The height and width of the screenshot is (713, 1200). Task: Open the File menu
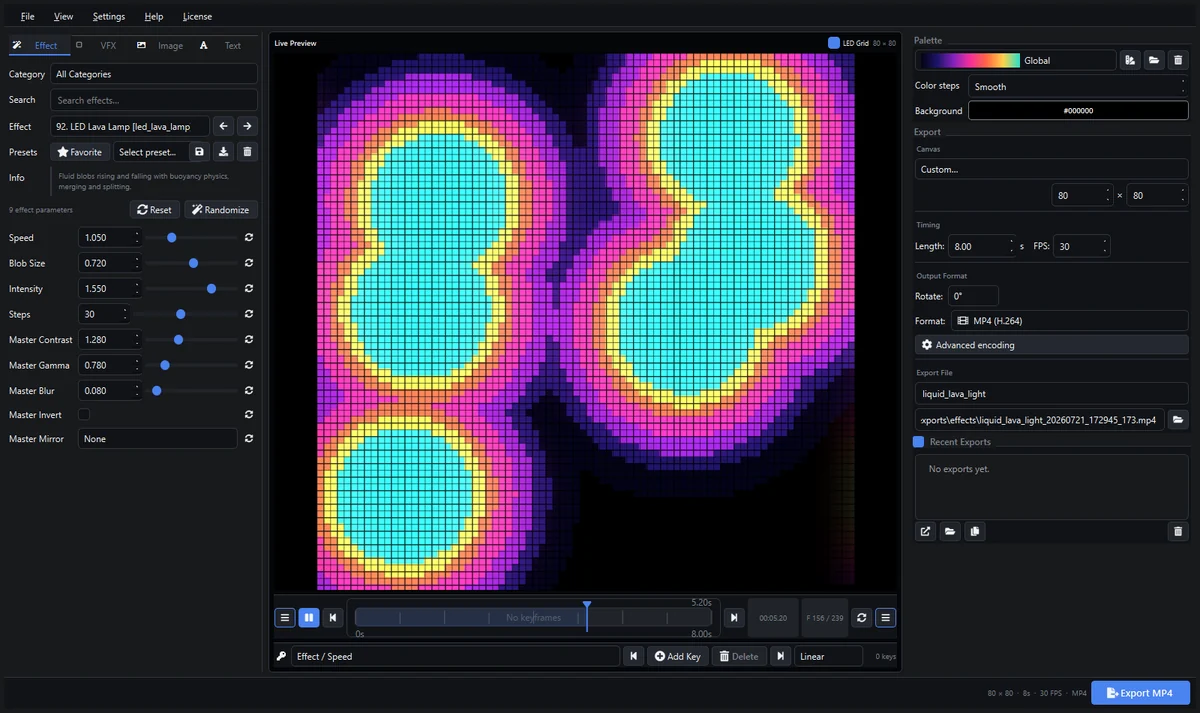coord(27,17)
